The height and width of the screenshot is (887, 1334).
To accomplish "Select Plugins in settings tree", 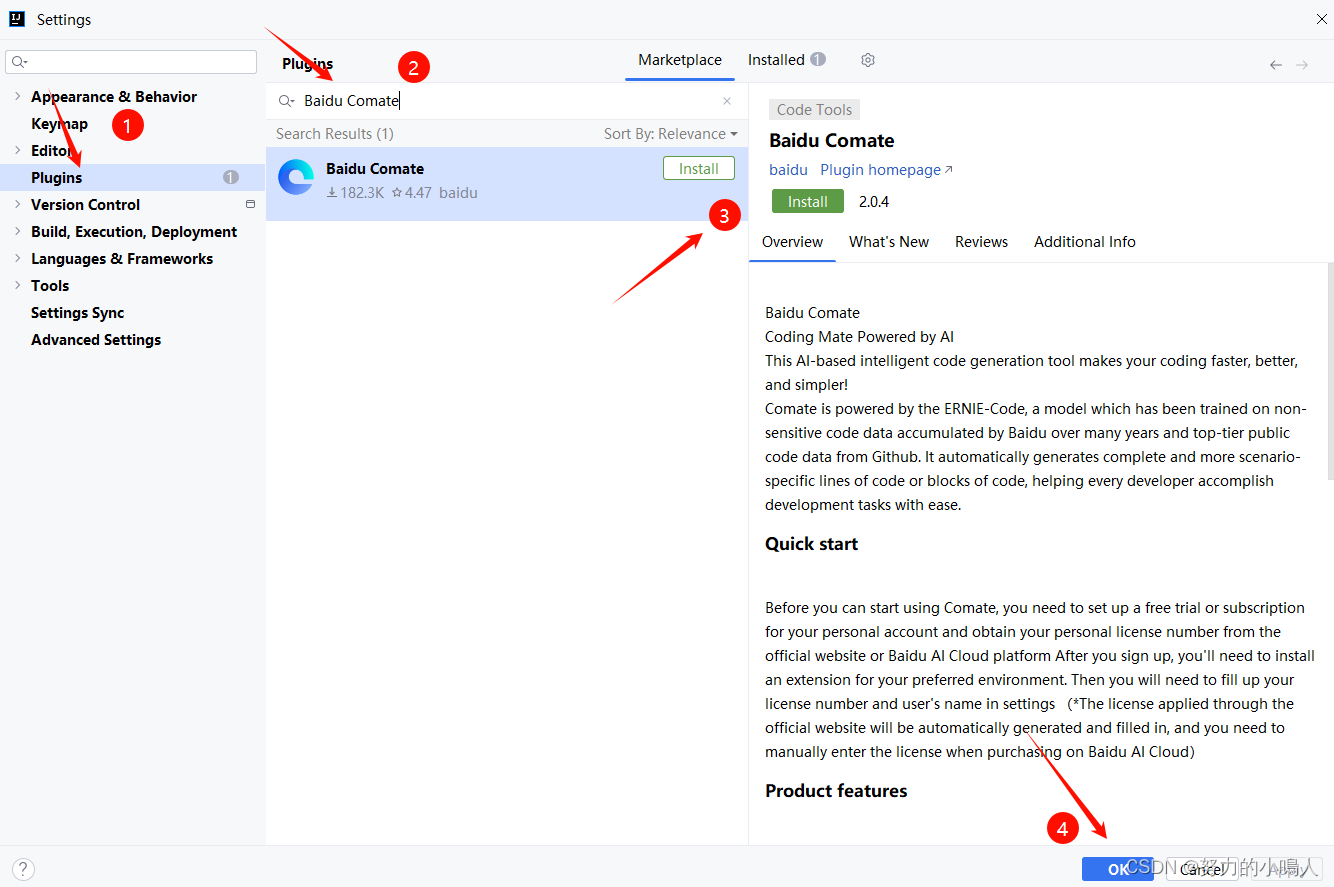I will tap(132, 177).
